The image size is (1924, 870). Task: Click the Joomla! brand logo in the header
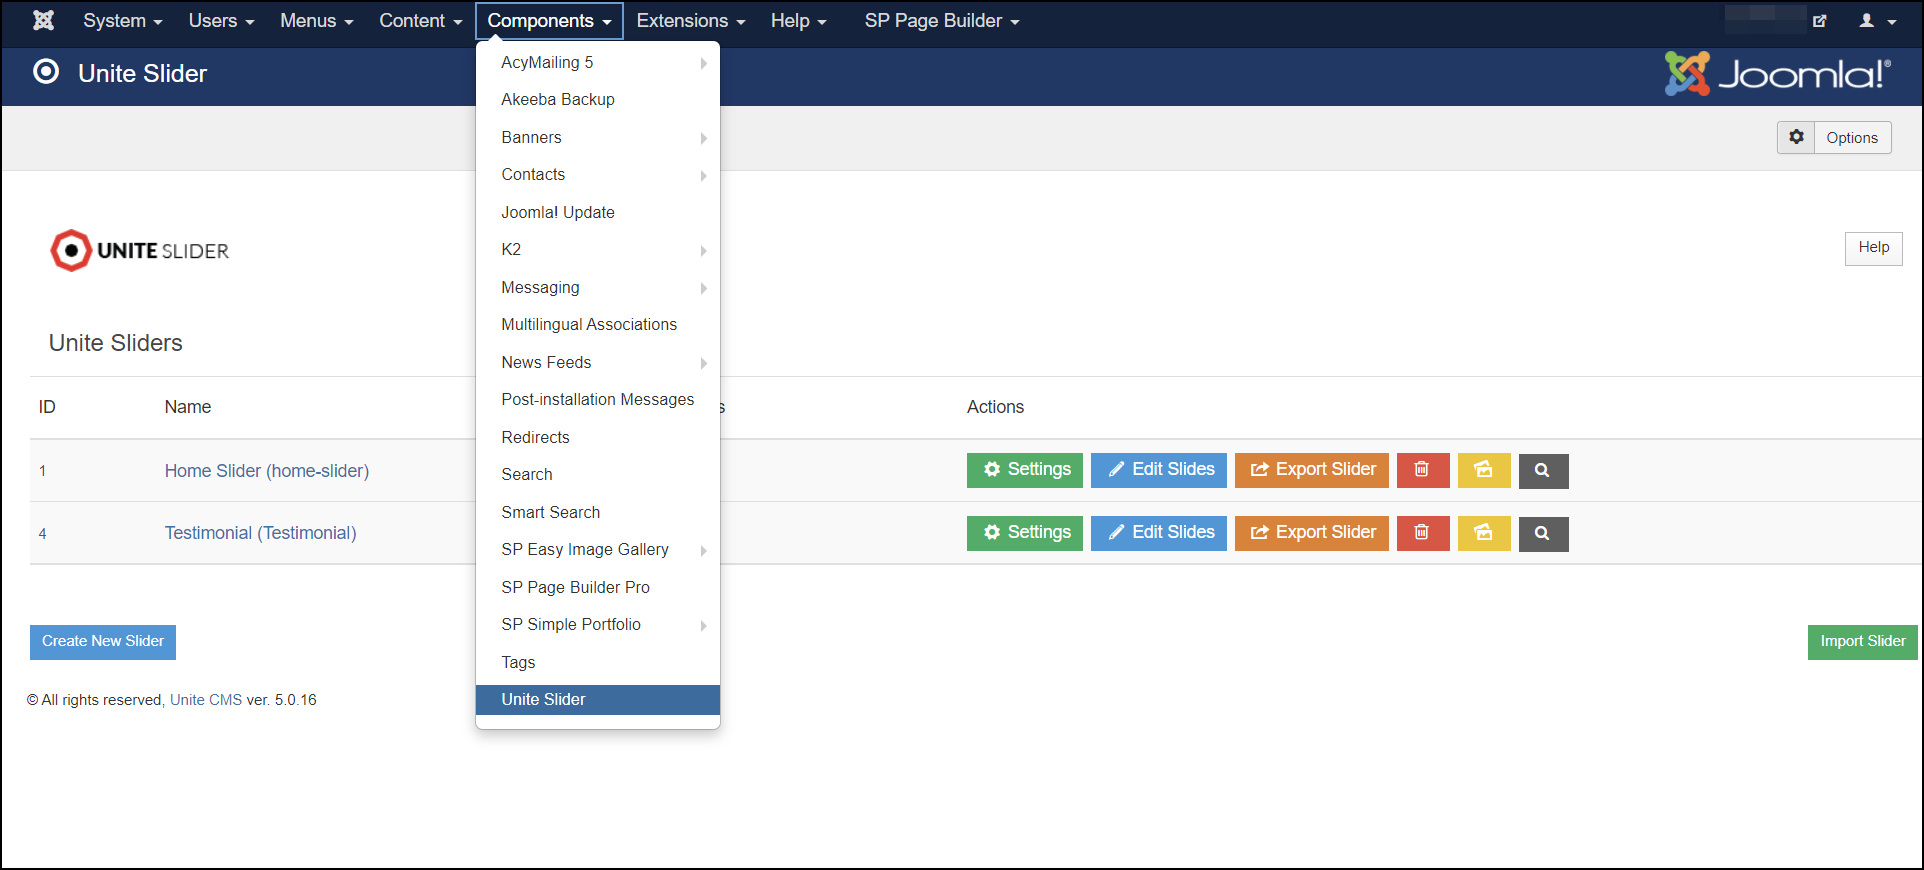pos(1777,73)
